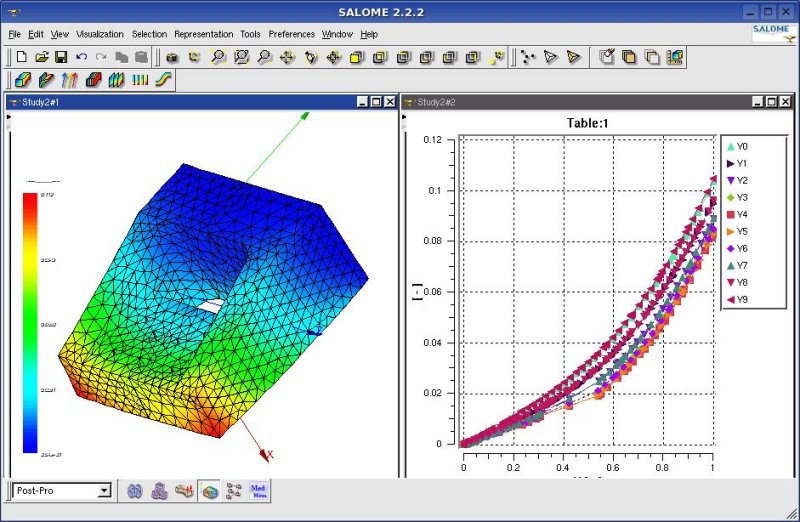Screen dimensions: 800x522
Task: Open the Help menu
Action: click(x=369, y=34)
